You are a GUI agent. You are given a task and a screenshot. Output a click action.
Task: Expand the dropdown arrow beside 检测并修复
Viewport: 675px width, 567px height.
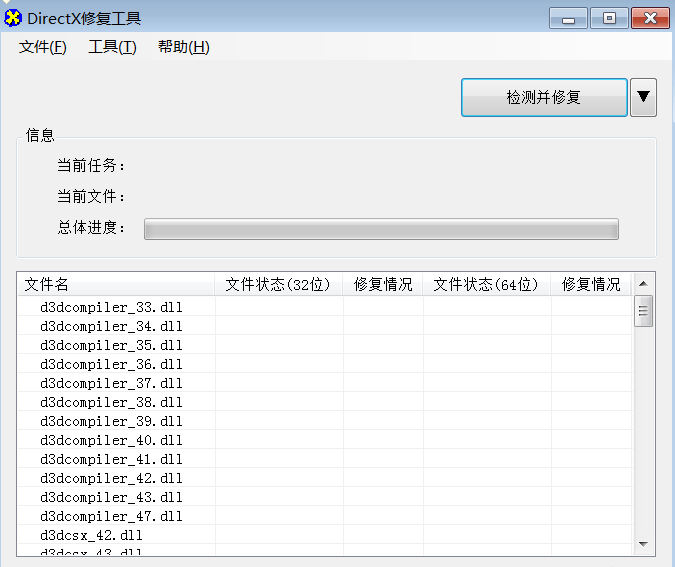pyautogui.click(x=643, y=97)
